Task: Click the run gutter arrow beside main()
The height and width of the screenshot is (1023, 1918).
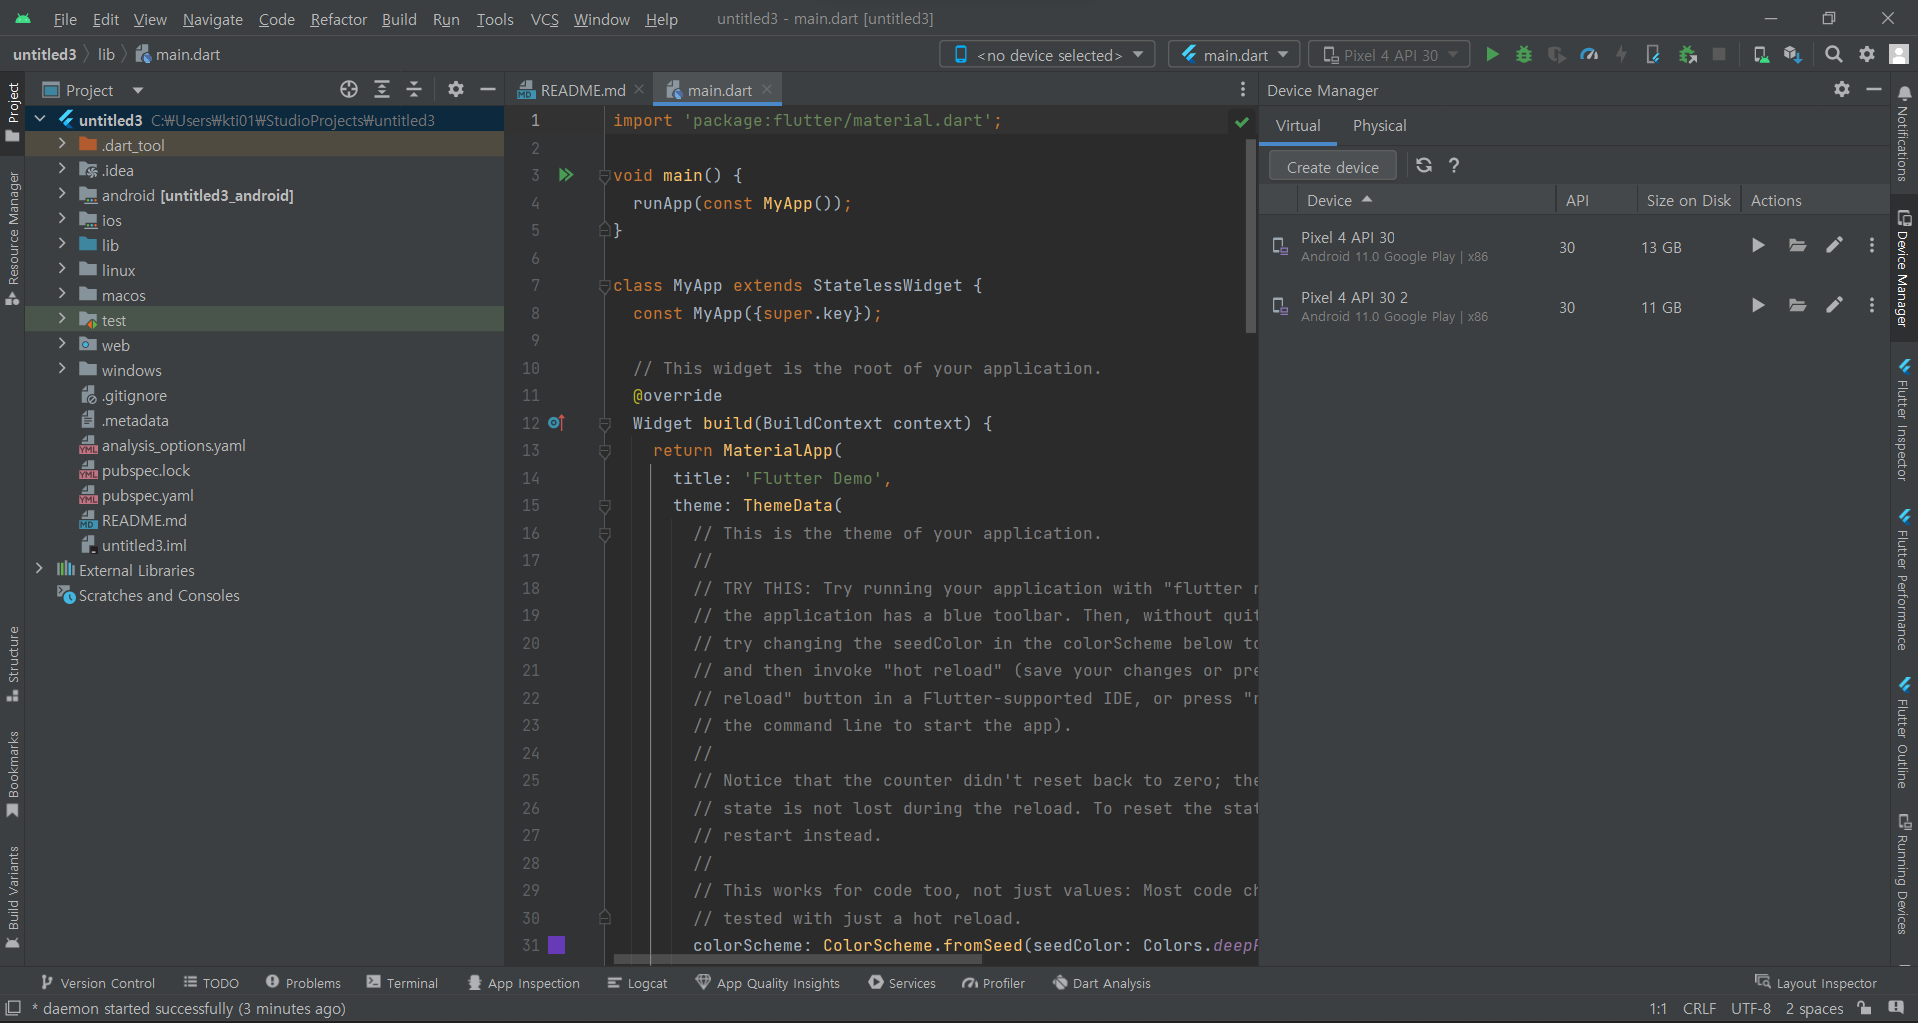Action: pos(566,175)
